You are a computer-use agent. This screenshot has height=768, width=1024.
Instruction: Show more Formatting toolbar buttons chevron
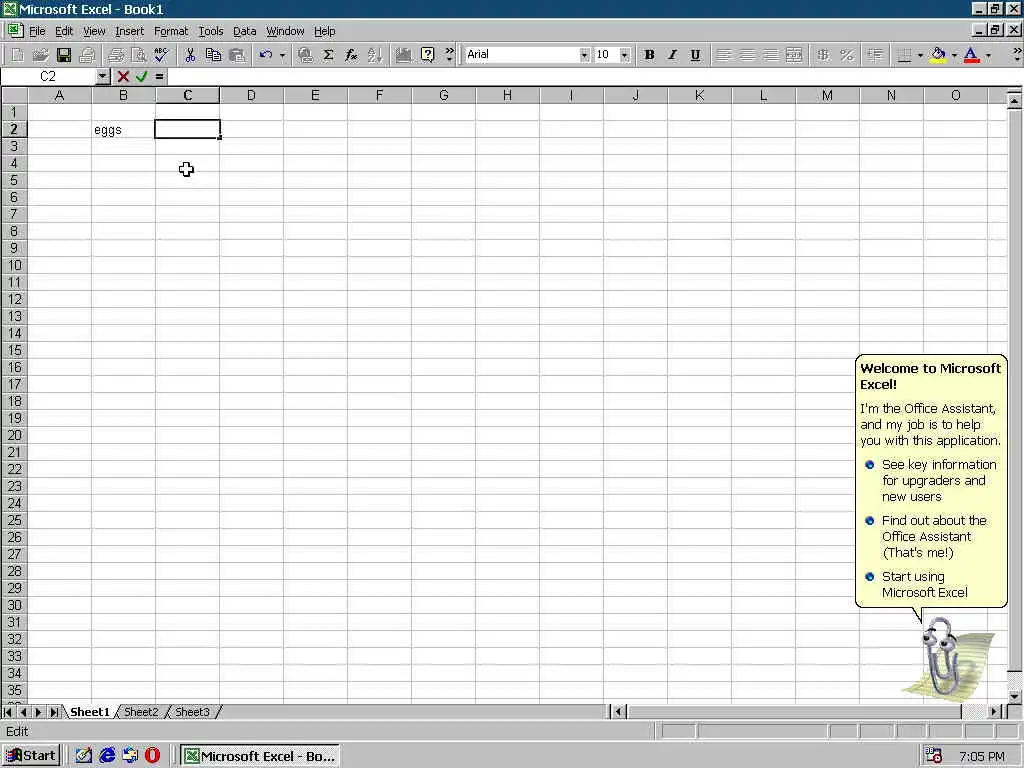1017,55
